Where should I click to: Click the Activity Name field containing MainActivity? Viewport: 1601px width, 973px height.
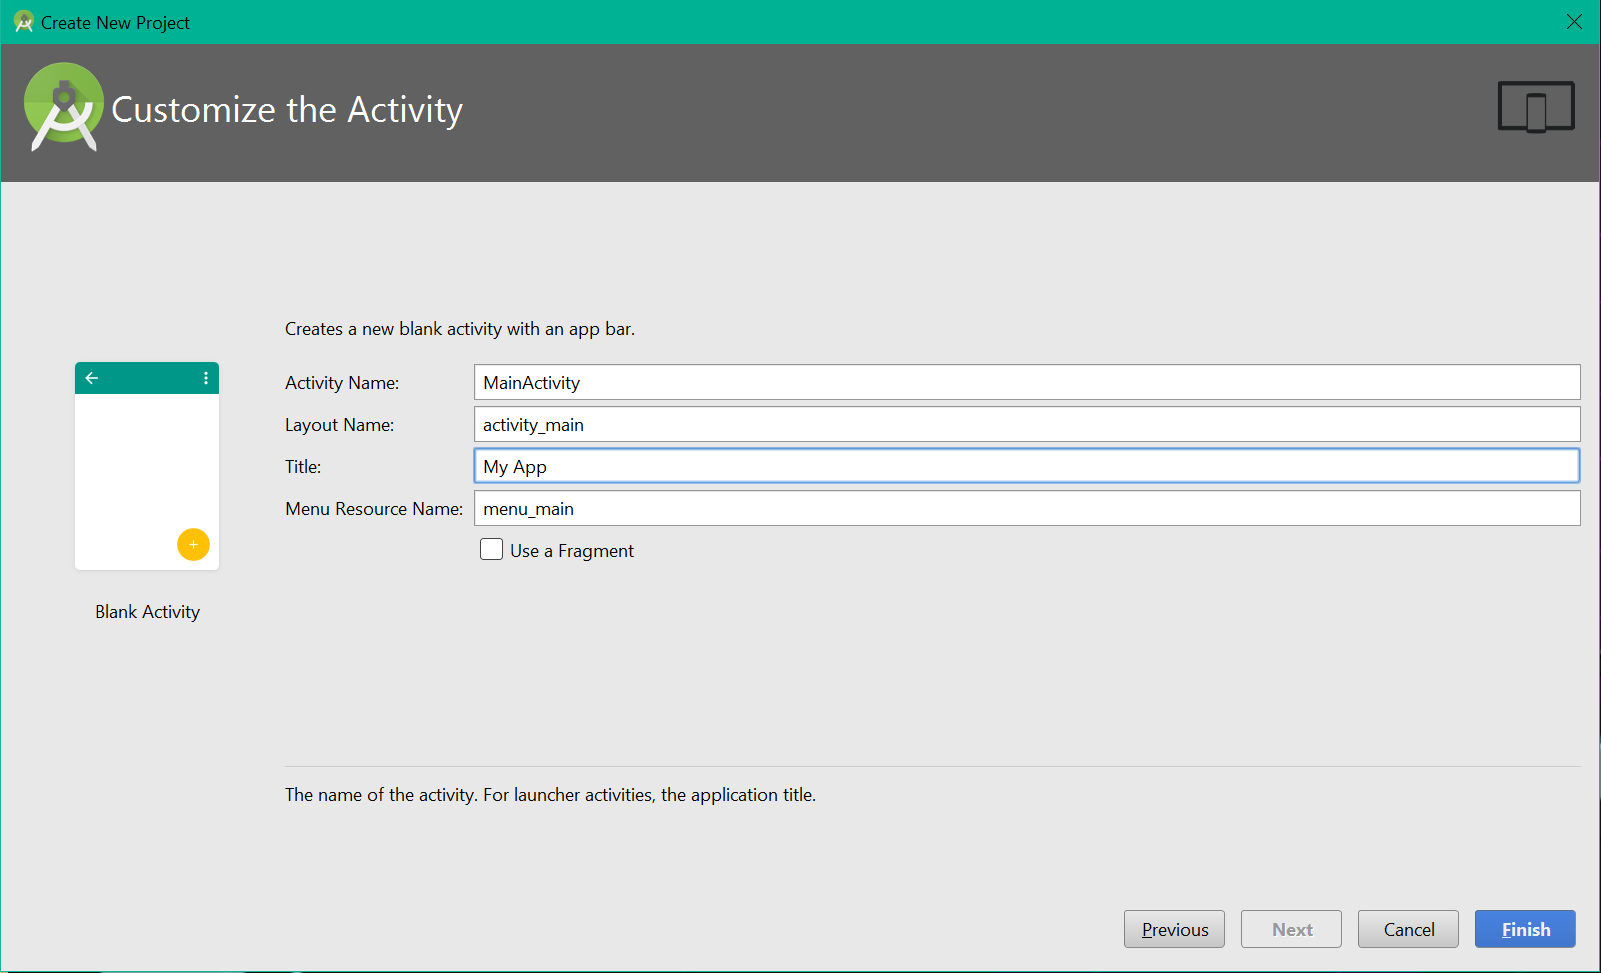click(1026, 383)
